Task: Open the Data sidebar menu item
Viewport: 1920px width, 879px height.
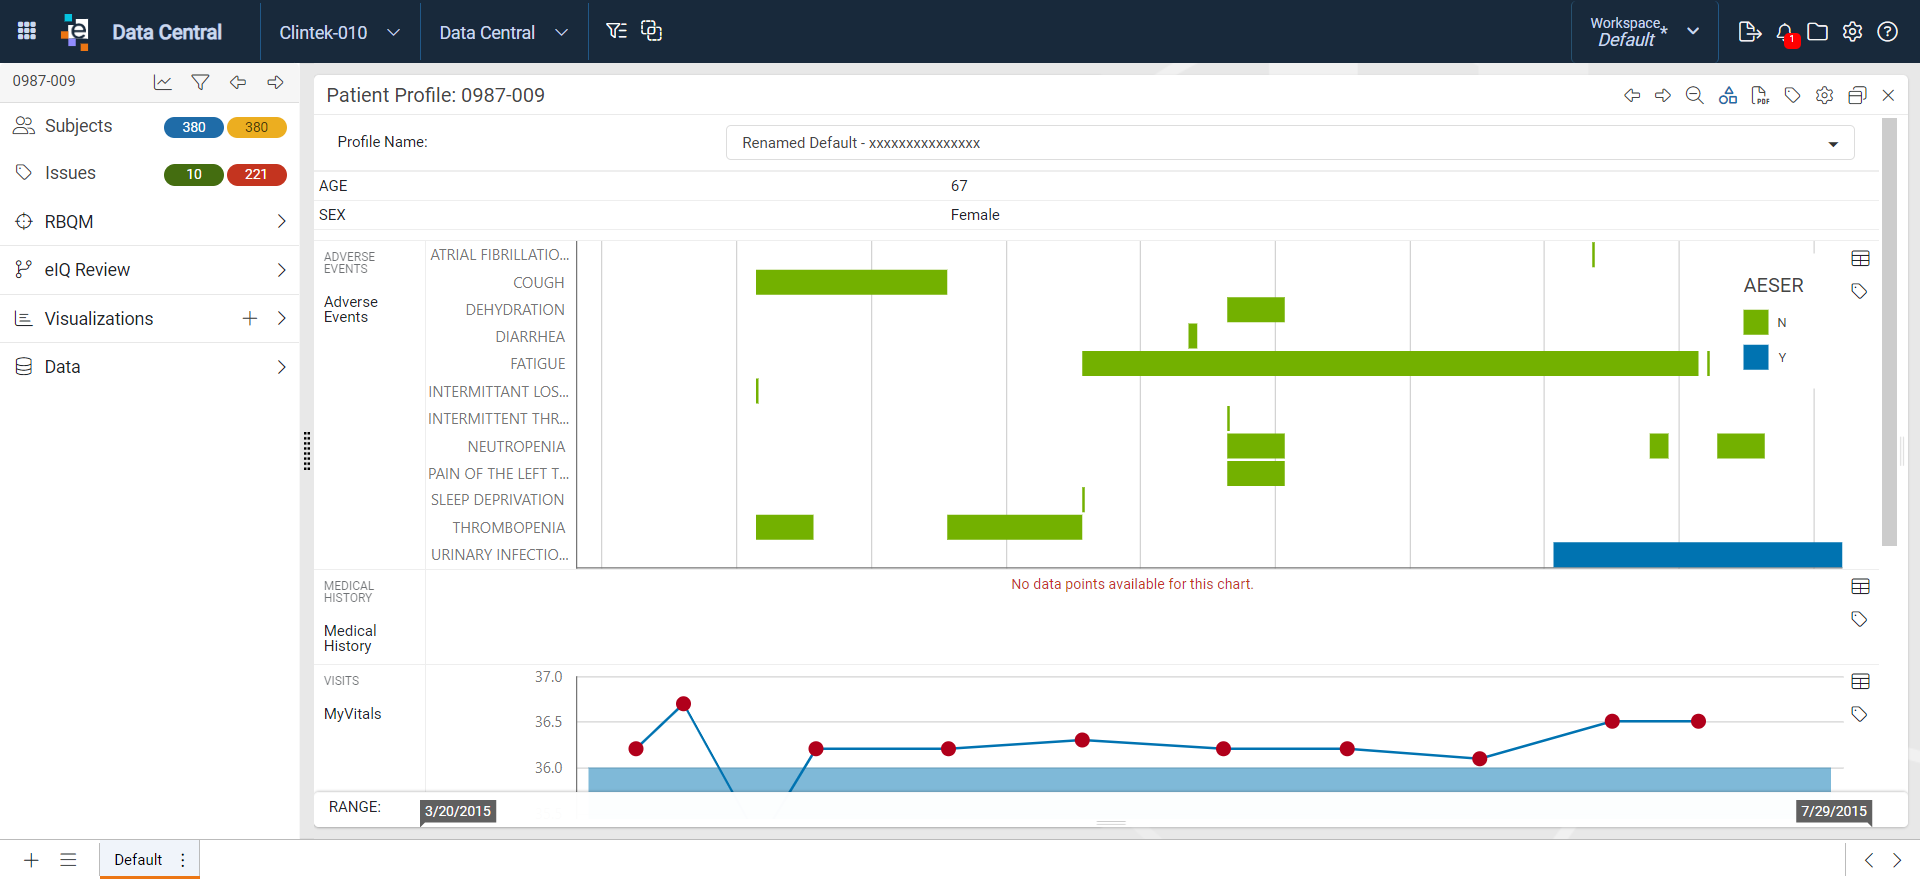Action: point(150,367)
